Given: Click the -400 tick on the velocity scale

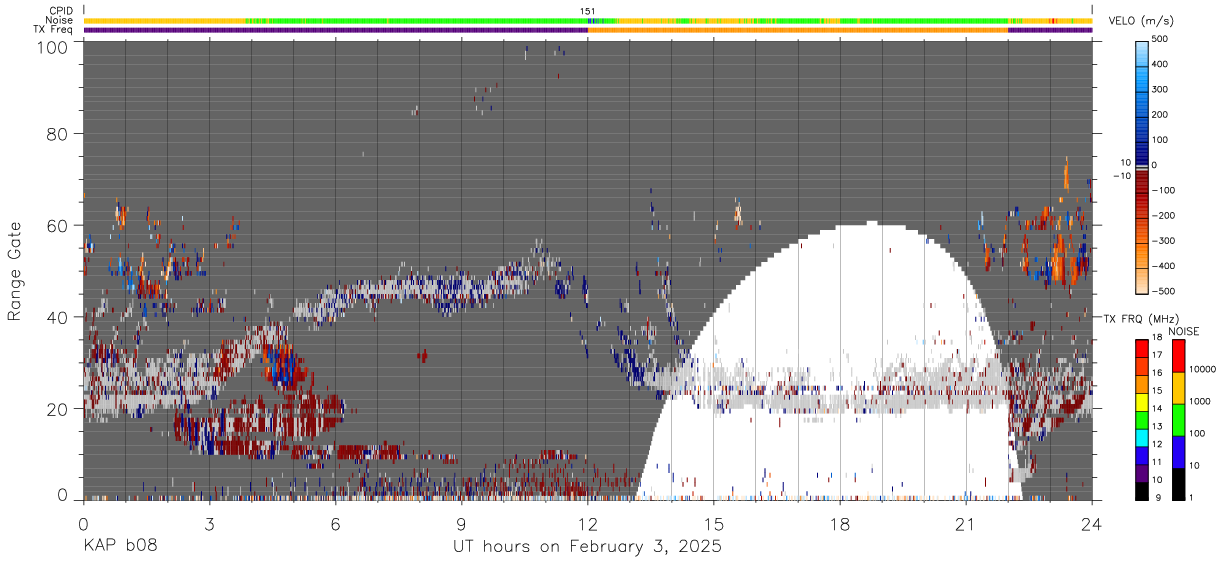Looking at the screenshot, I should [1164, 266].
